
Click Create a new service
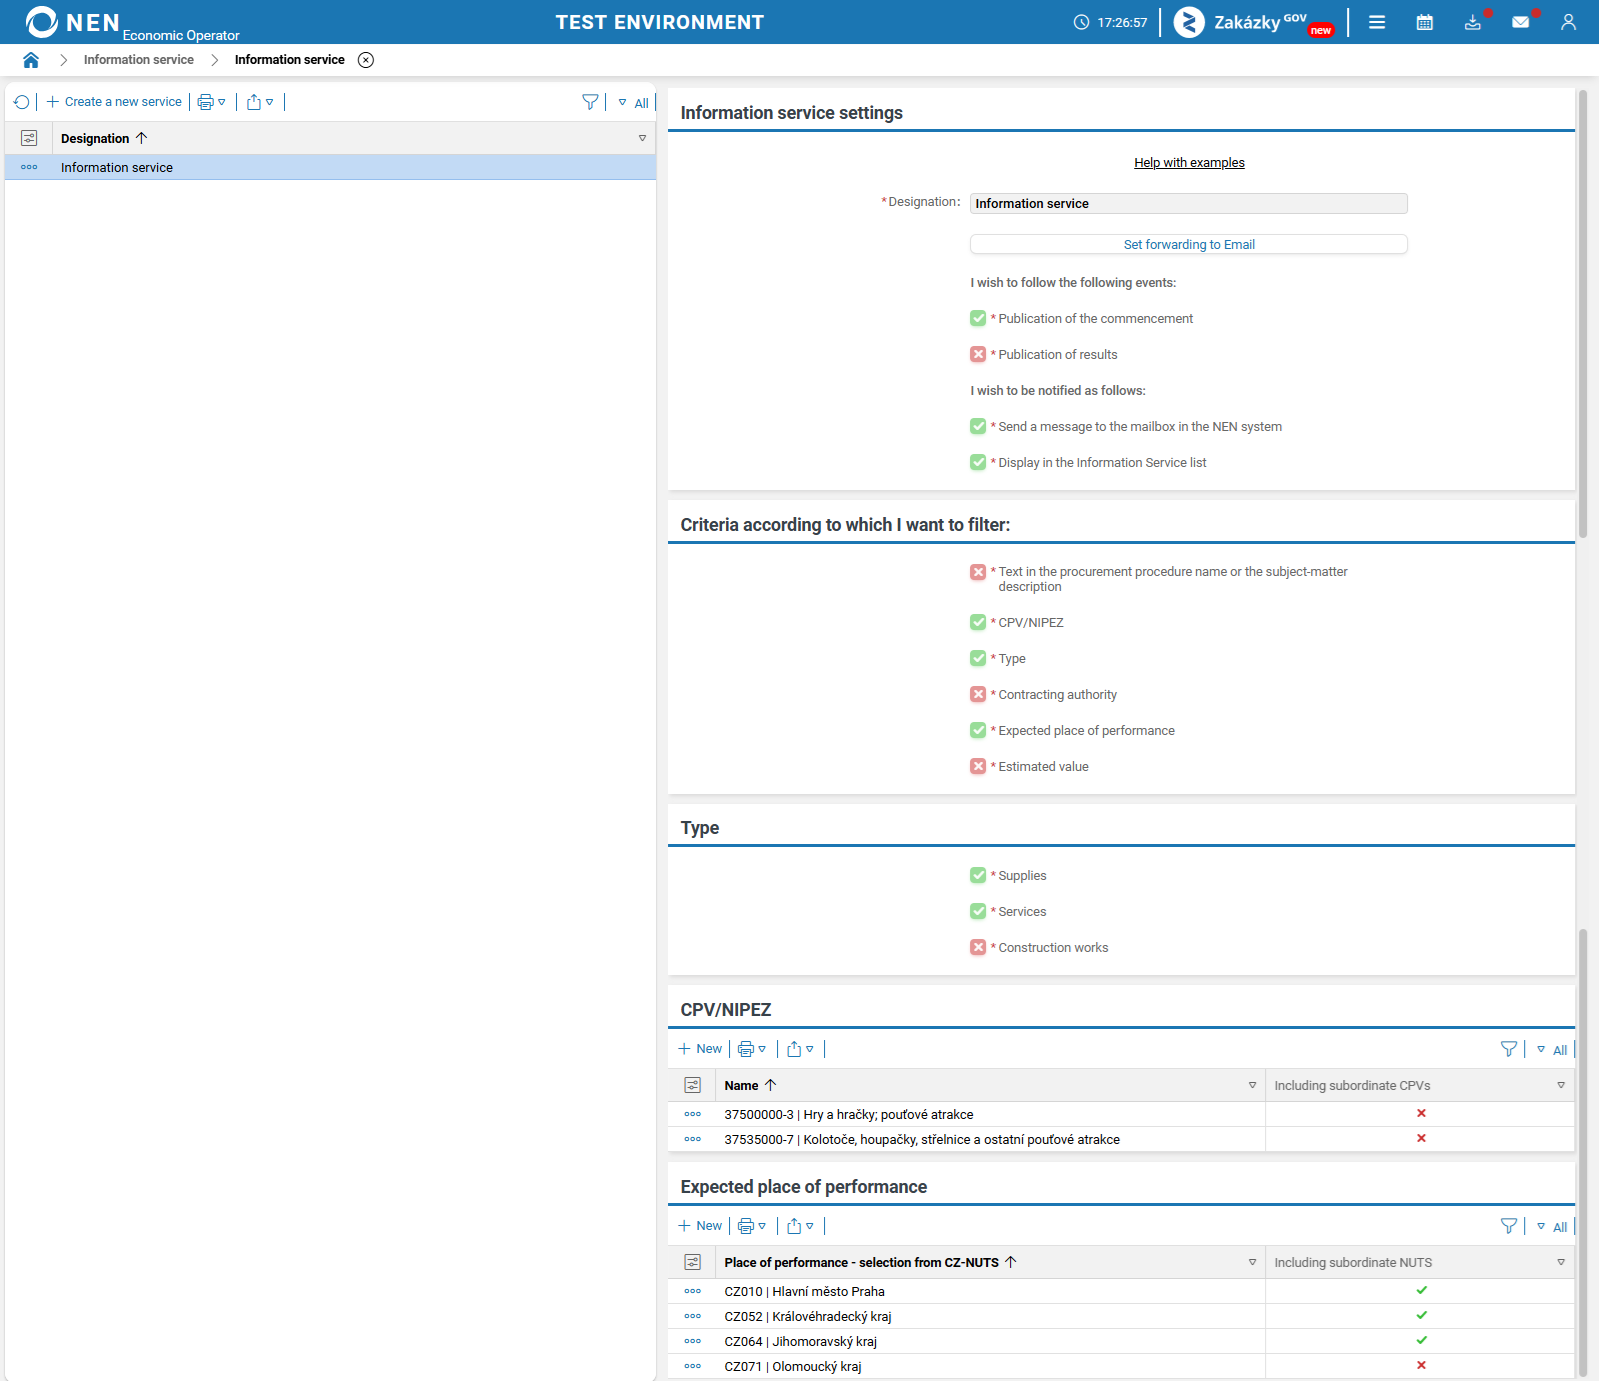[x=114, y=102]
